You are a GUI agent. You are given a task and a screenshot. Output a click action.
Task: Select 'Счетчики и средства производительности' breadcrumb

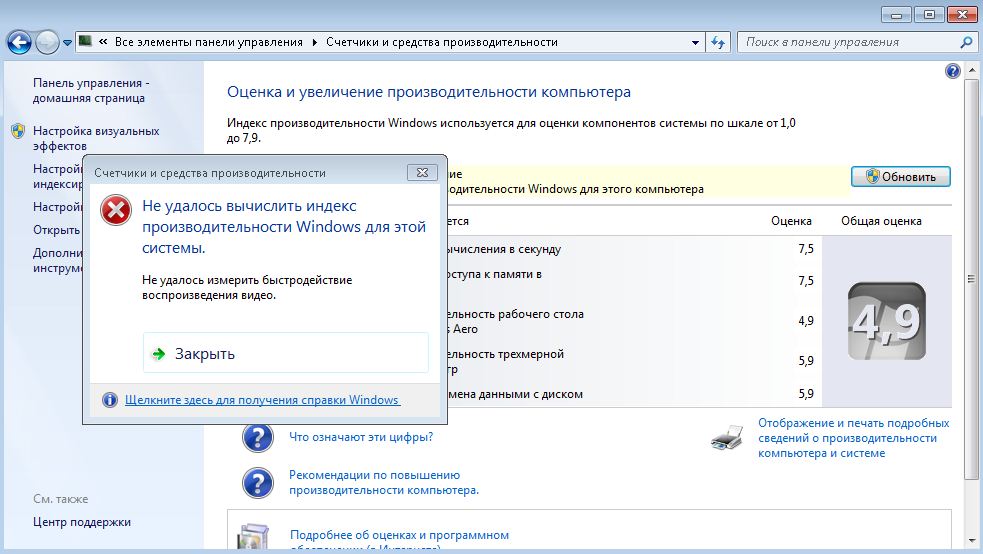(x=442, y=42)
